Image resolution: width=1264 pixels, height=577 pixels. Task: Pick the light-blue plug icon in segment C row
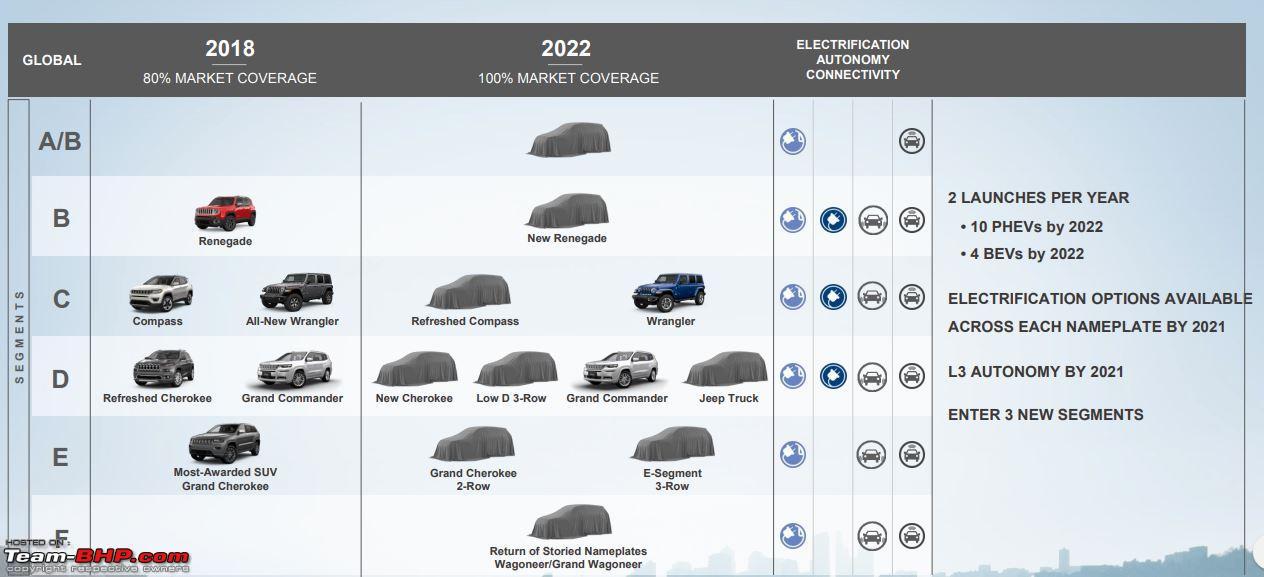793,297
